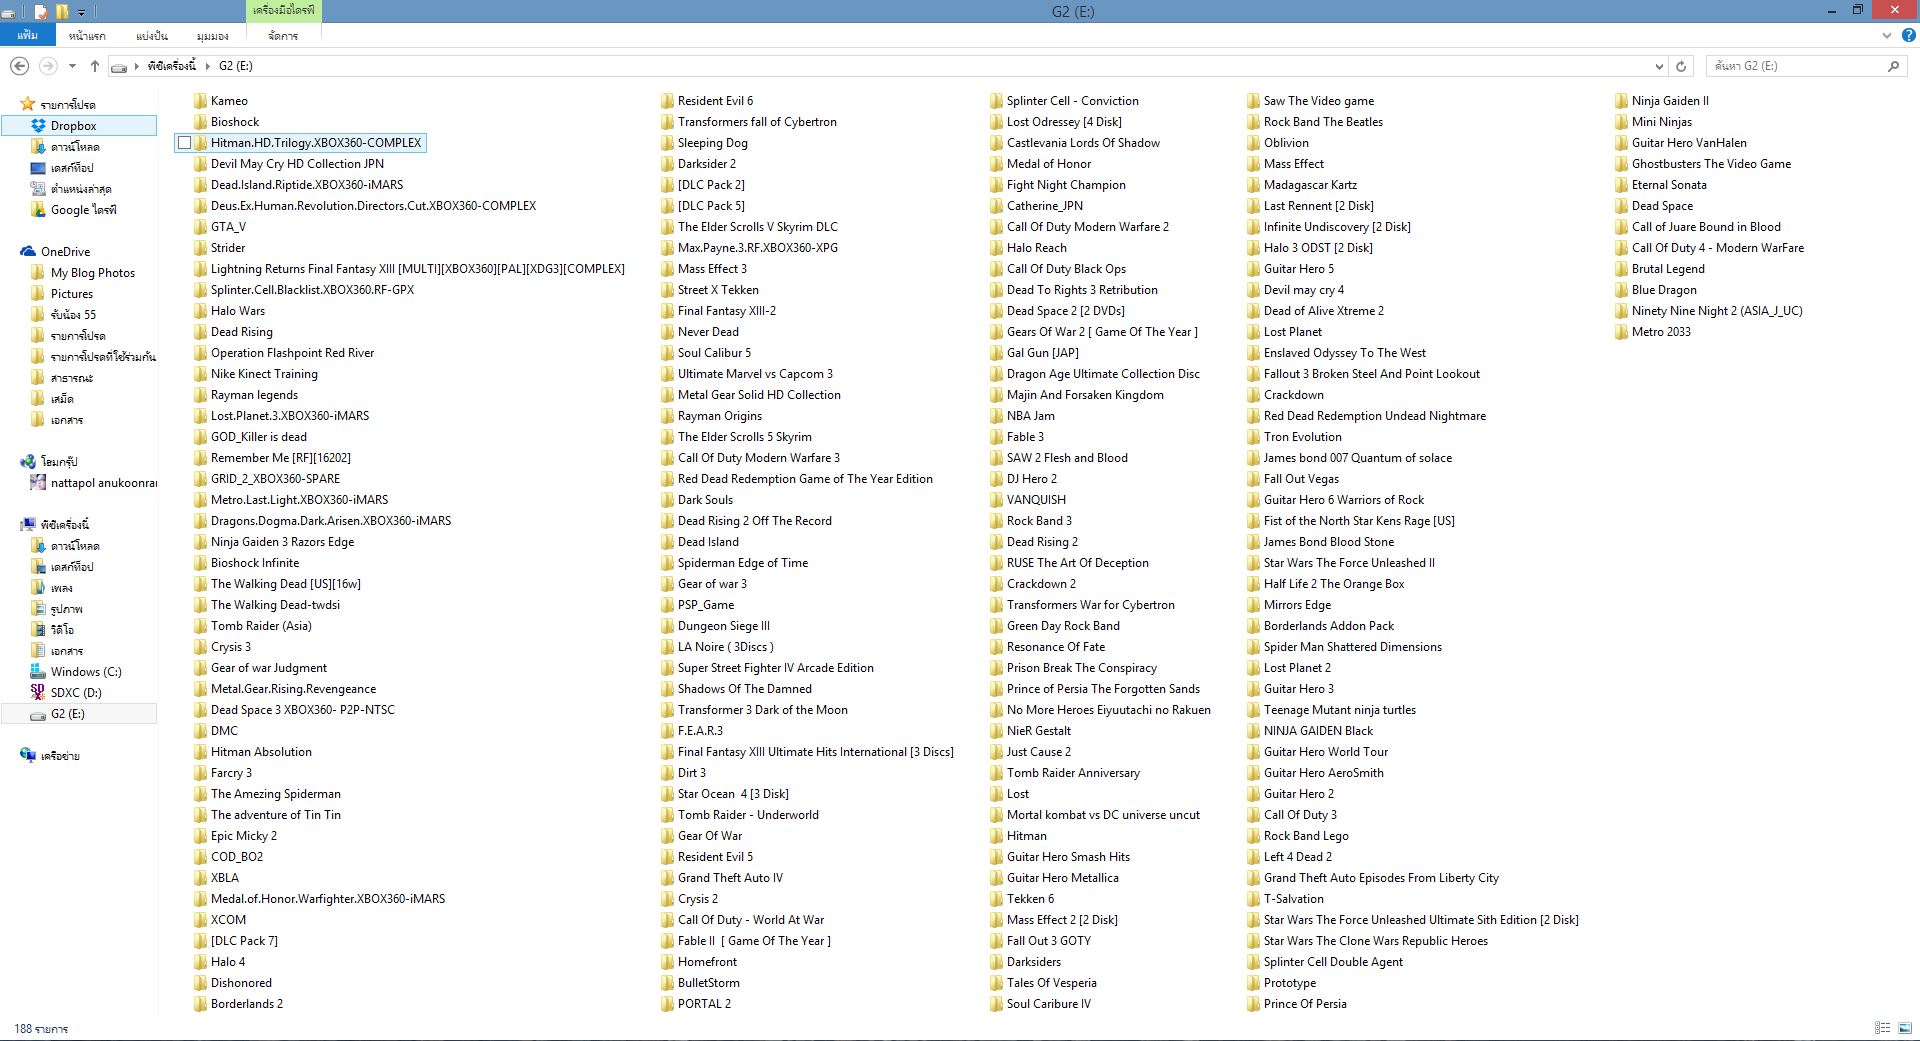Open รายการโปรดที่ใช้ร่วมกัน under OneDrive
The height and width of the screenshot is (1041, 1920).
[103, 357]
